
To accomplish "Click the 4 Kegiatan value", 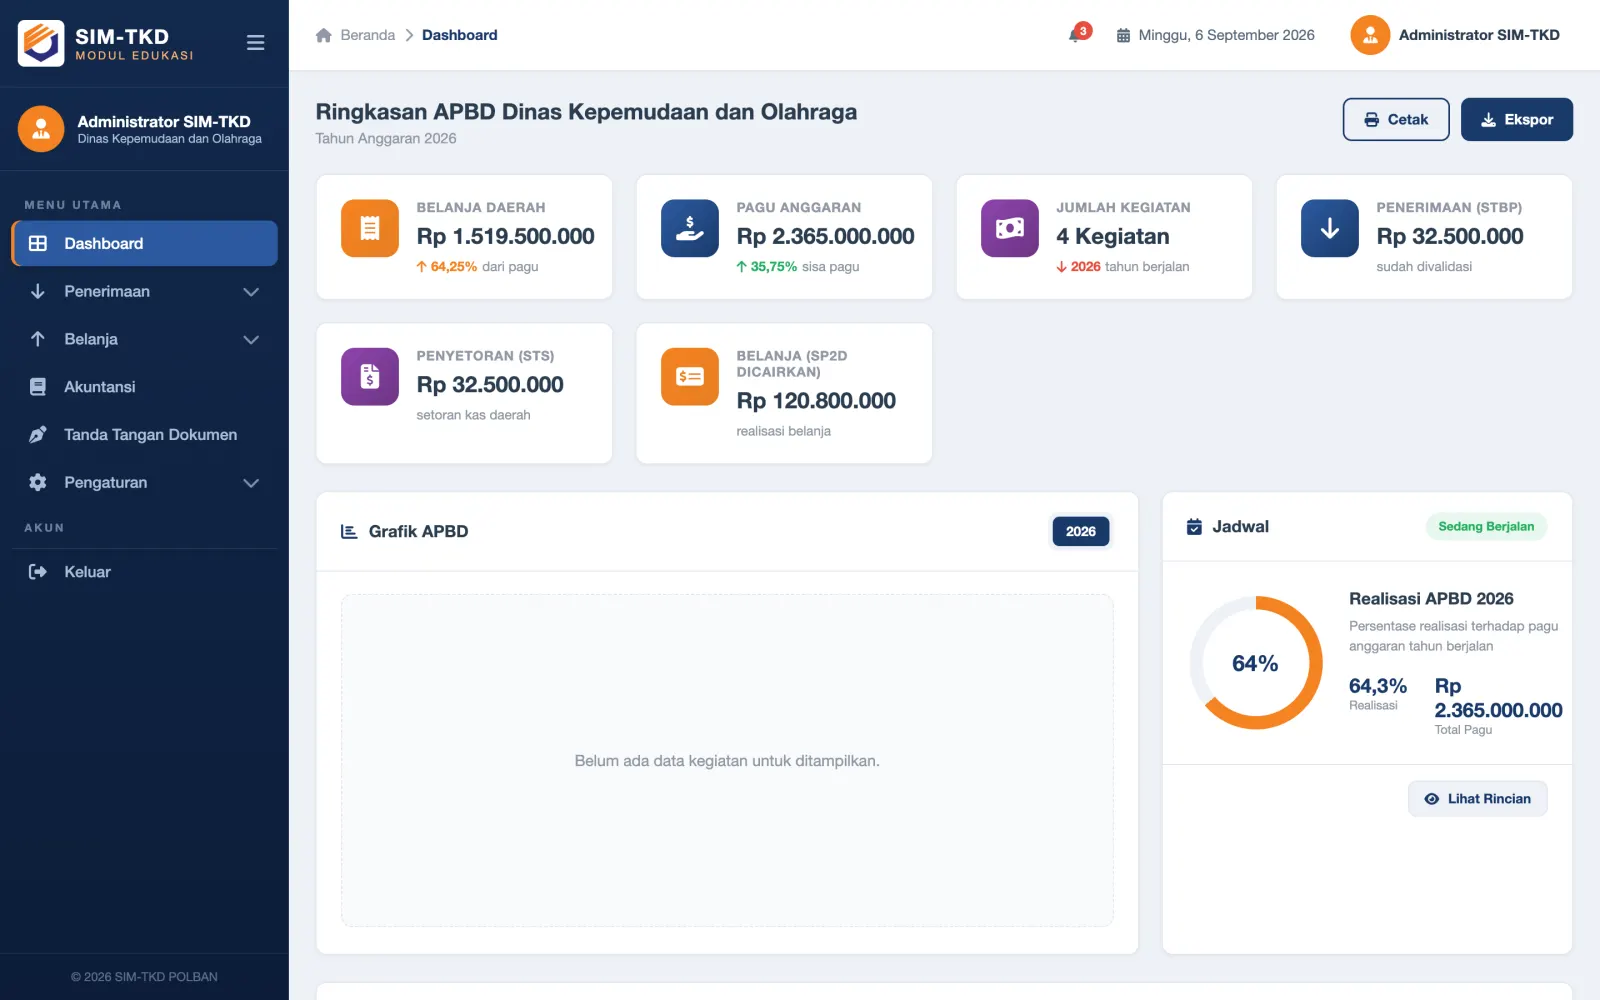I will (x=1113, y=236).
